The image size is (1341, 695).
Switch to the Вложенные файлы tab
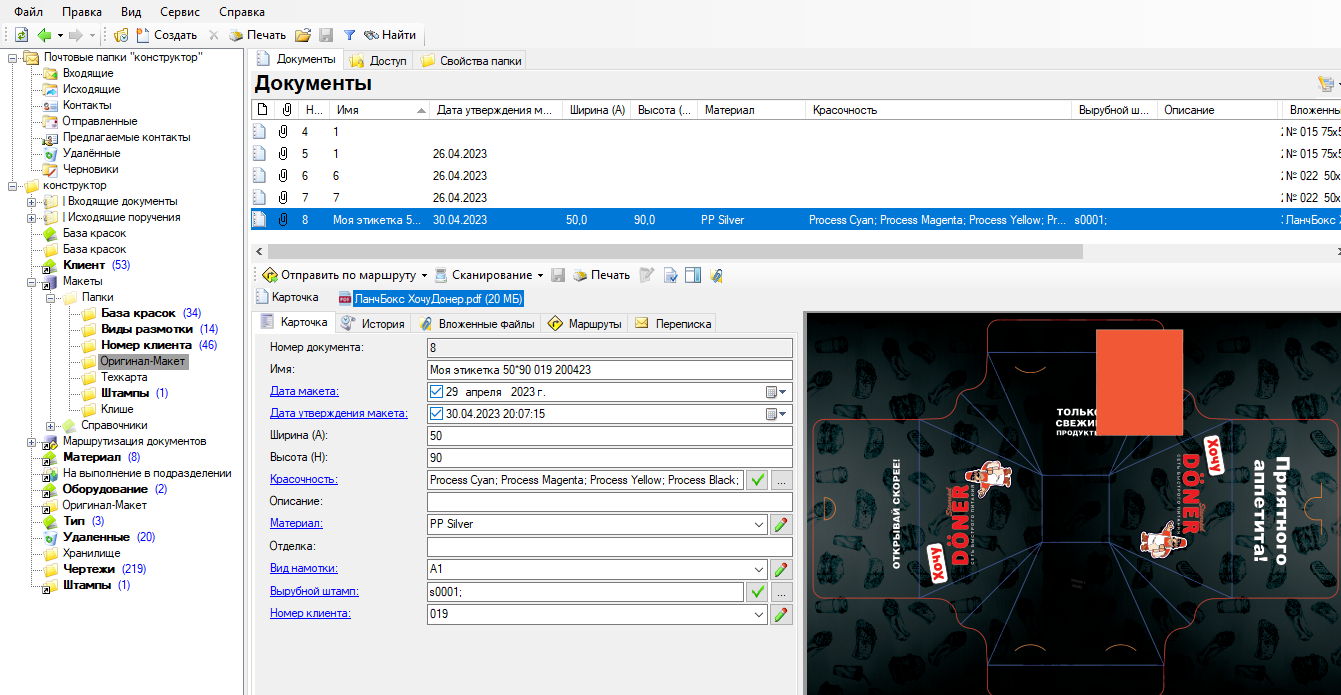477,324
